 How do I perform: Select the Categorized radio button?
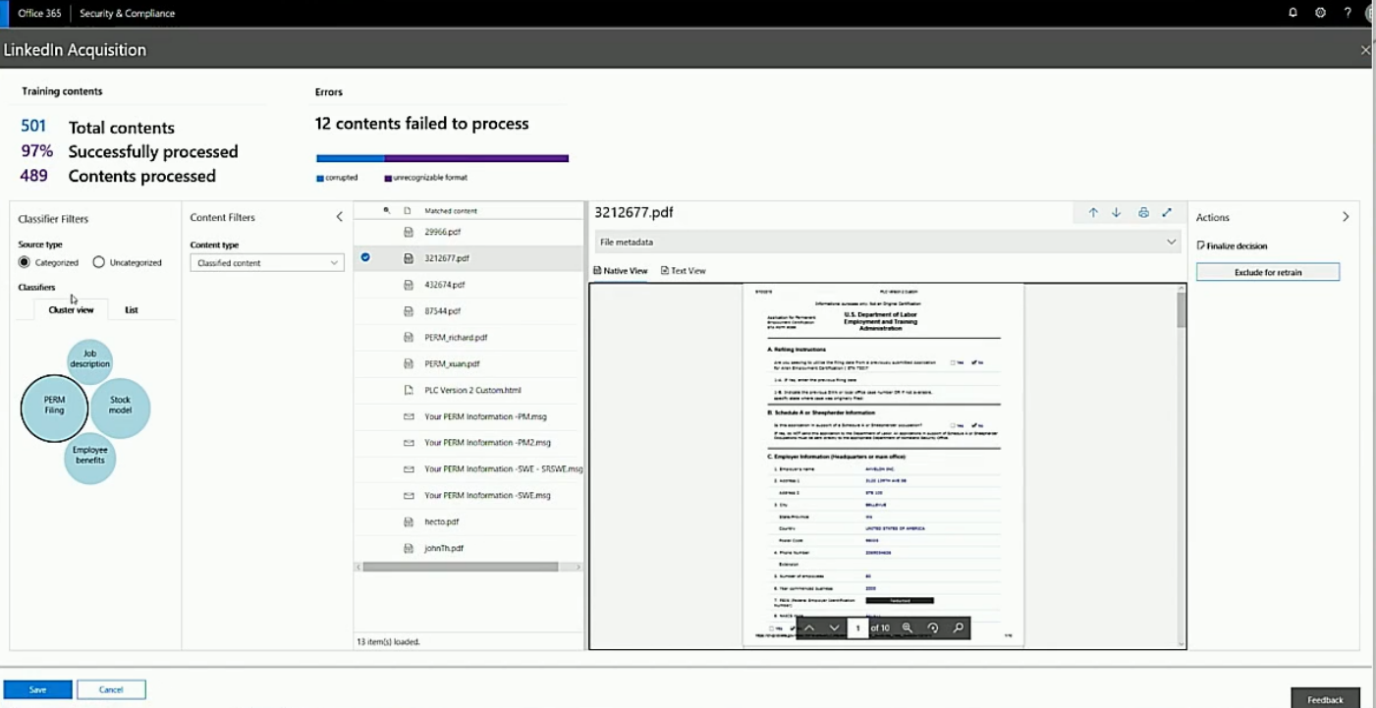24,262
